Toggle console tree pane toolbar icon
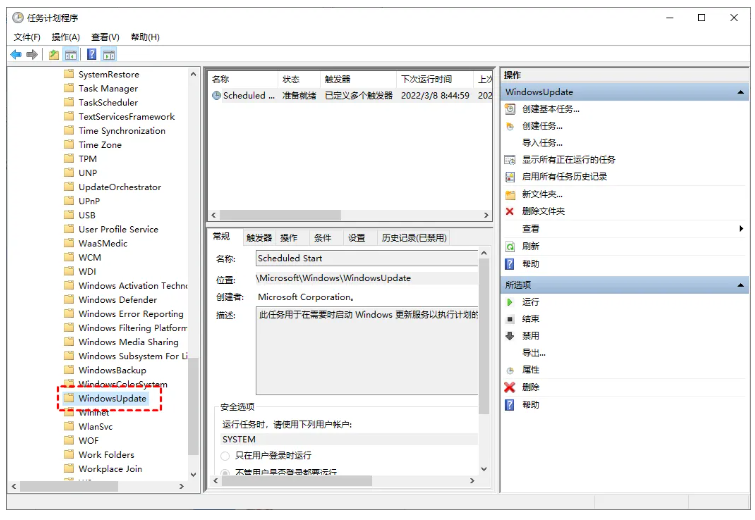This screenshot has width=755, height=520. [x=71, y=55]
